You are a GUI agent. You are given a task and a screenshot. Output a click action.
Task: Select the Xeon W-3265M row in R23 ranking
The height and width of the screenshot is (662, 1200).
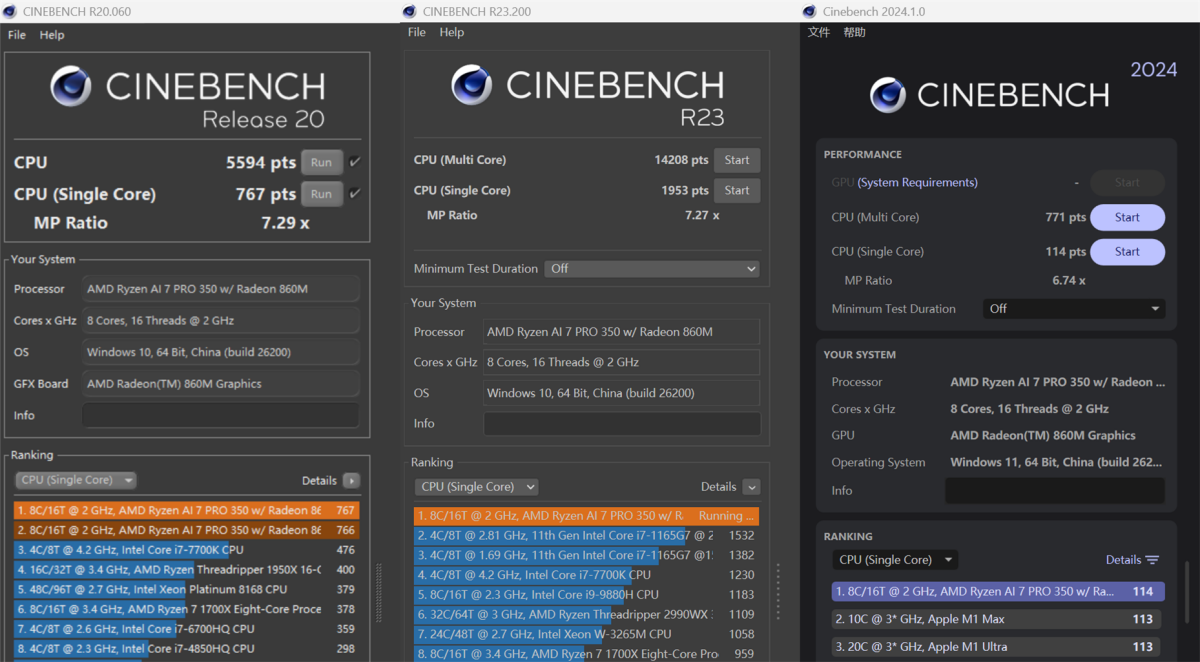coord(587,634)
